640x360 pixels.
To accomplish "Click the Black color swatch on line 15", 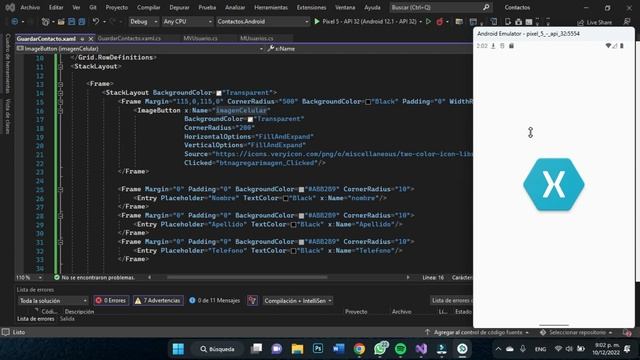I will click(368, 102).
